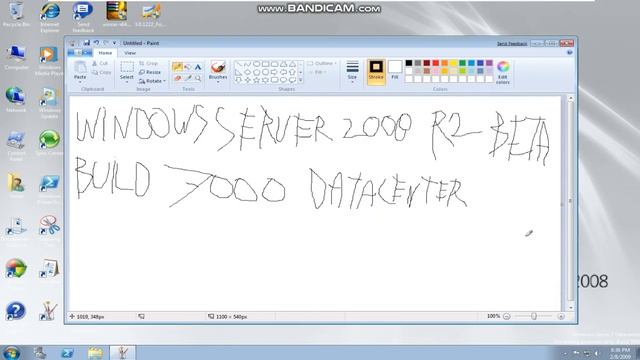Image resolution: width=640 pixels, height=360 pixels.
Task: Click the Redo arrow in title bar
Action: click(106, 43)
